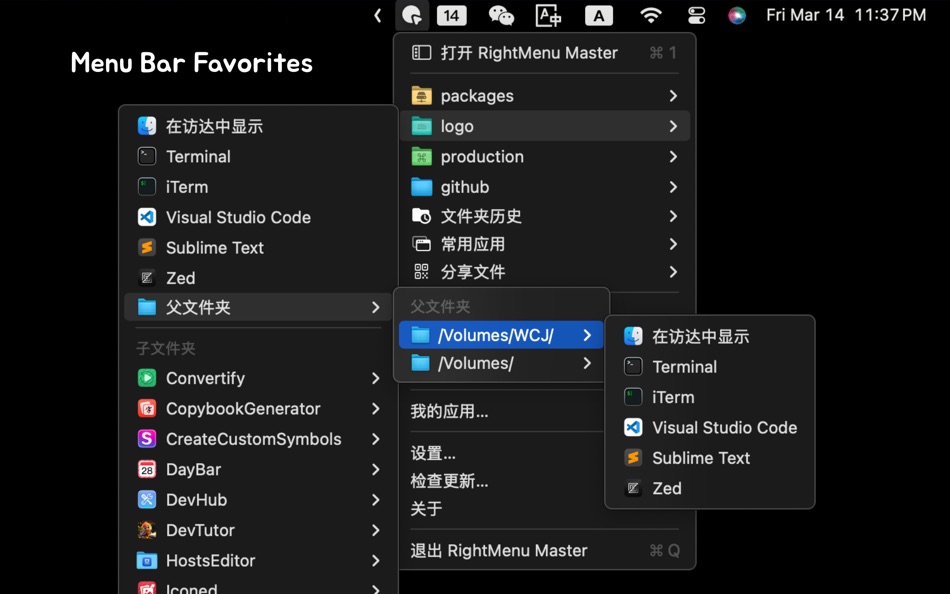Click the green production folder icon
950x594 pixels.
422,156
